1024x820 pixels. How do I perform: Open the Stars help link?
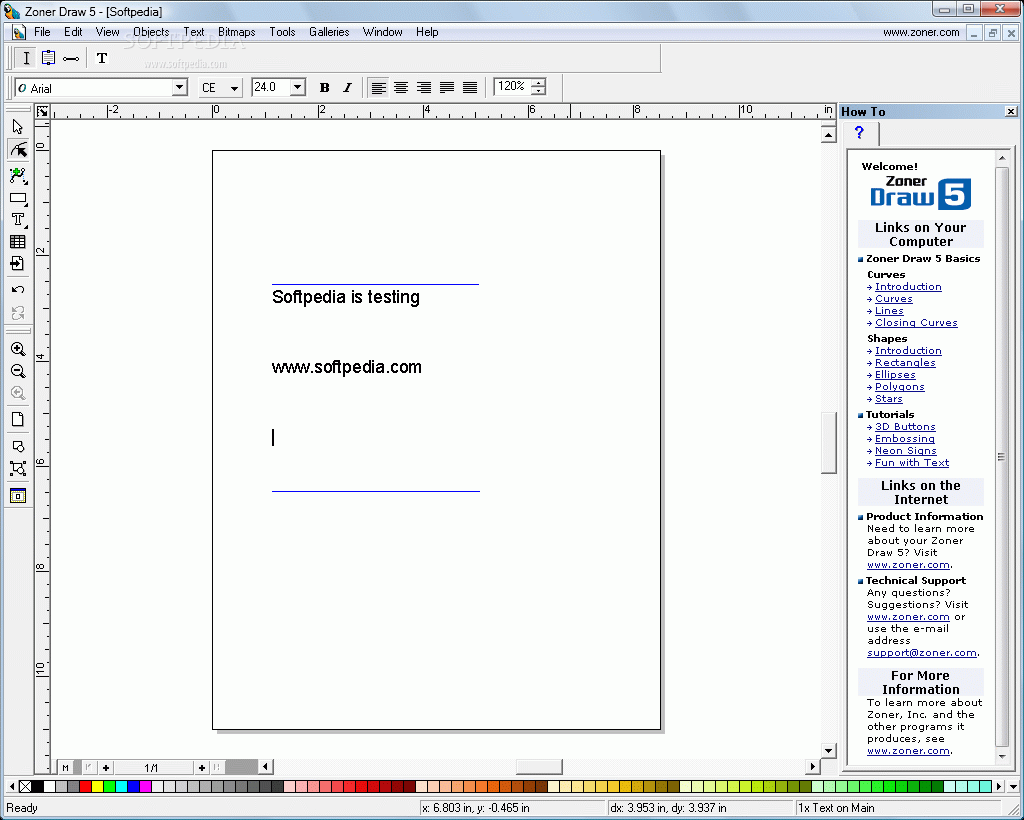click(x=889, y=398)
